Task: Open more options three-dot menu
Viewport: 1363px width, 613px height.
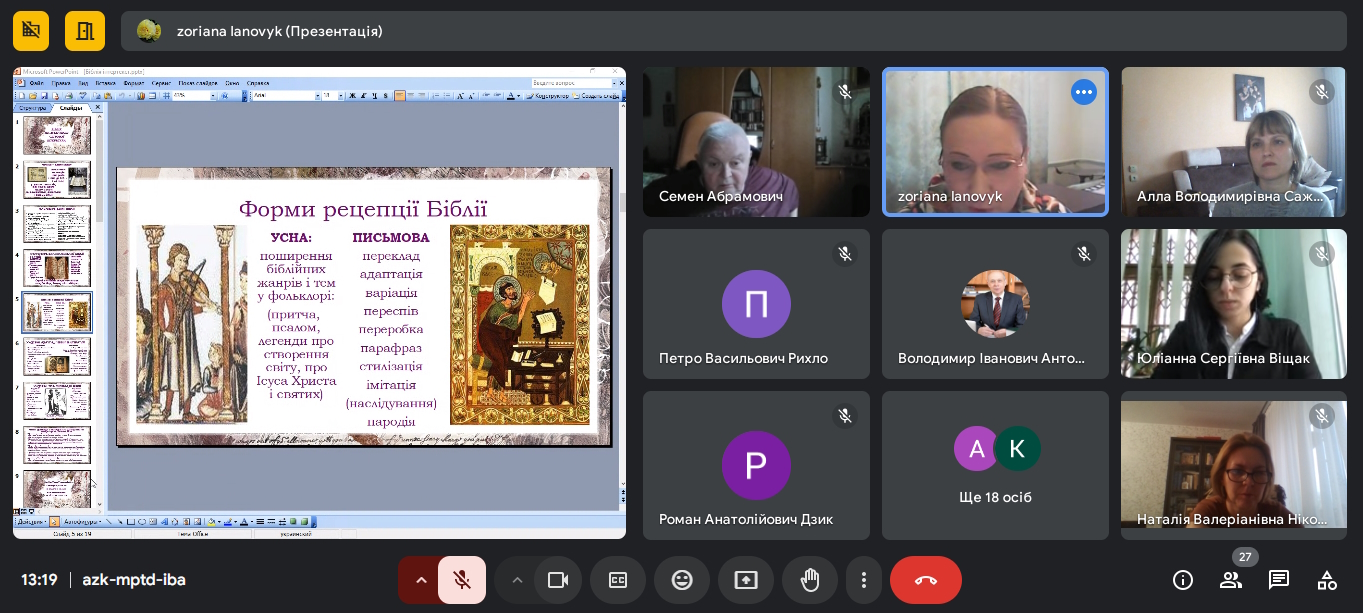Action: click(864, 580)
